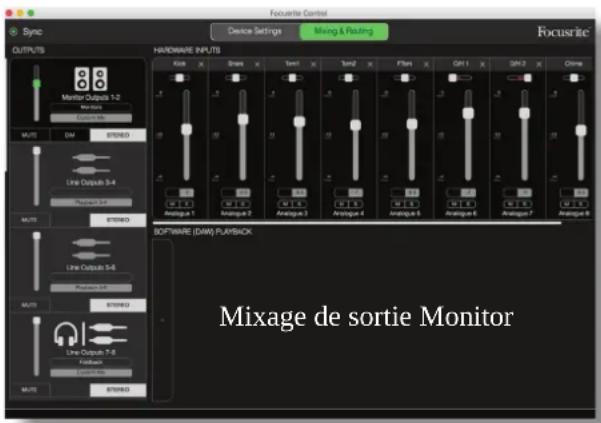Mute the Analogue 2 channel with M
Screen dimensions: 601x423
tap(229, 204)
